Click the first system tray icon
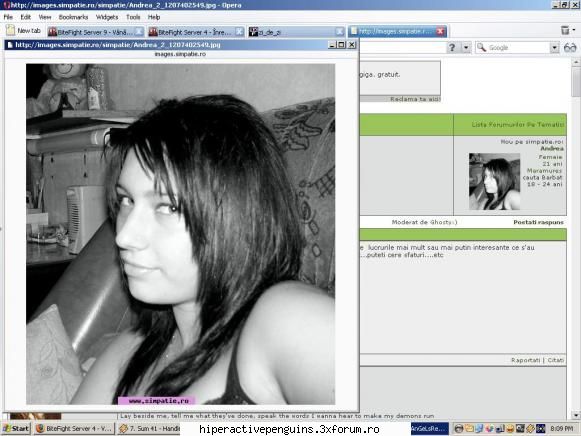Screen dimensions: 581x436 coord(459,429)
